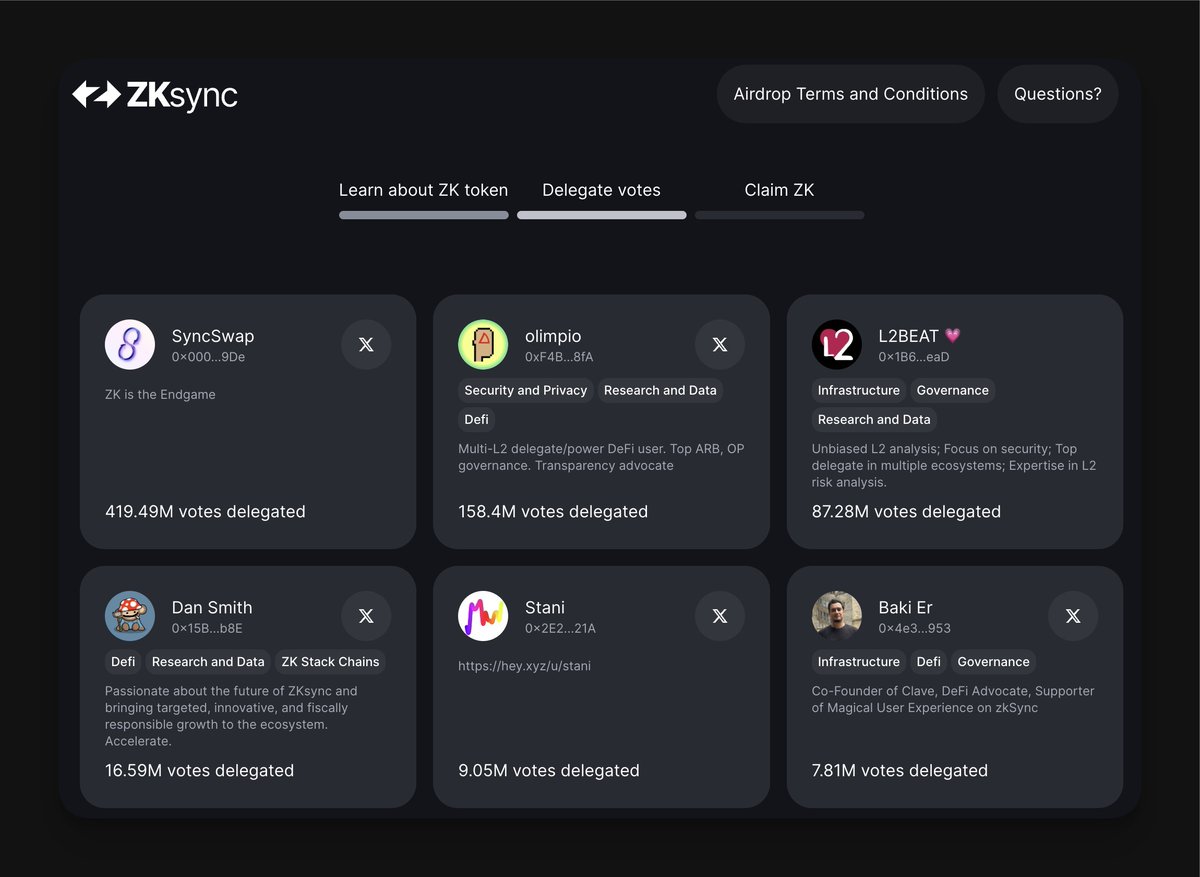Click Baki Er's Co-Founder of Clave description
Viewport: 1200px width, 877px height.
[953, 699]
